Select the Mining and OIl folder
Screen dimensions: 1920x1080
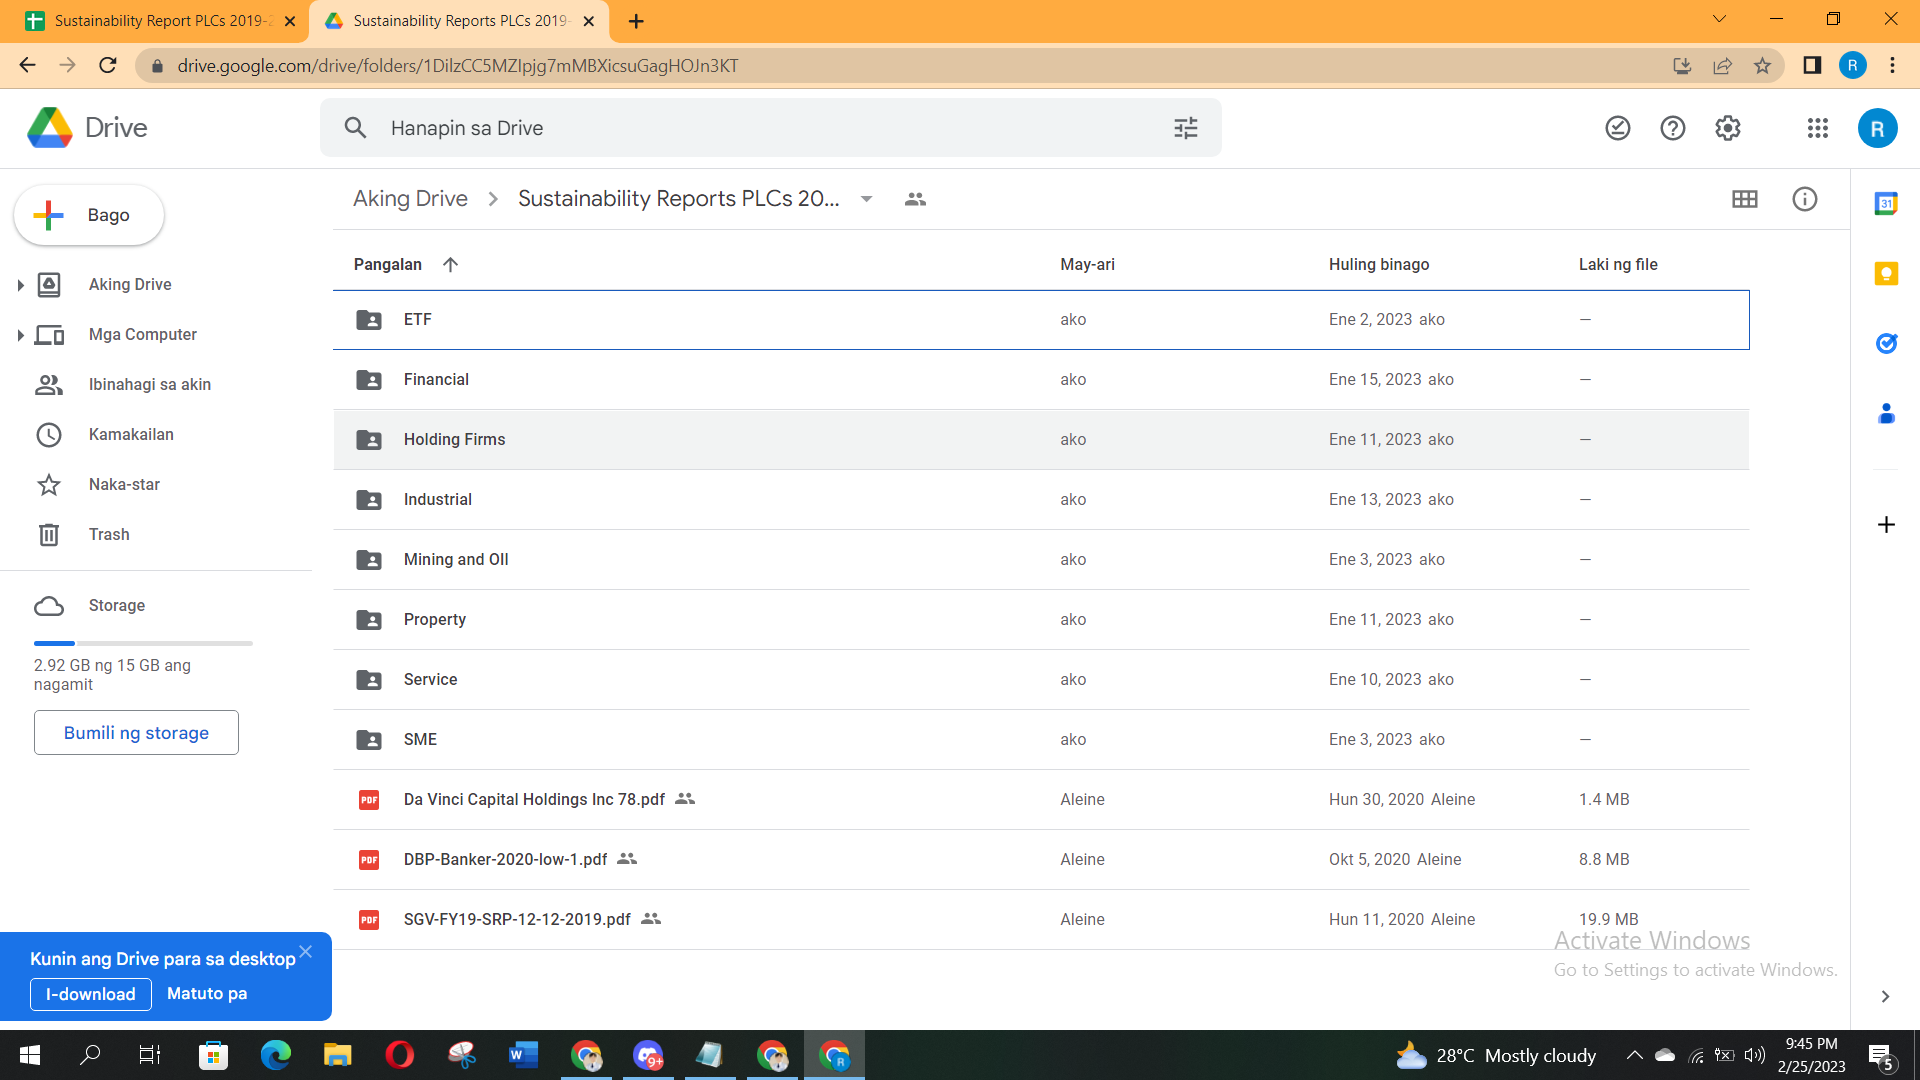[x=1041, y=560]
